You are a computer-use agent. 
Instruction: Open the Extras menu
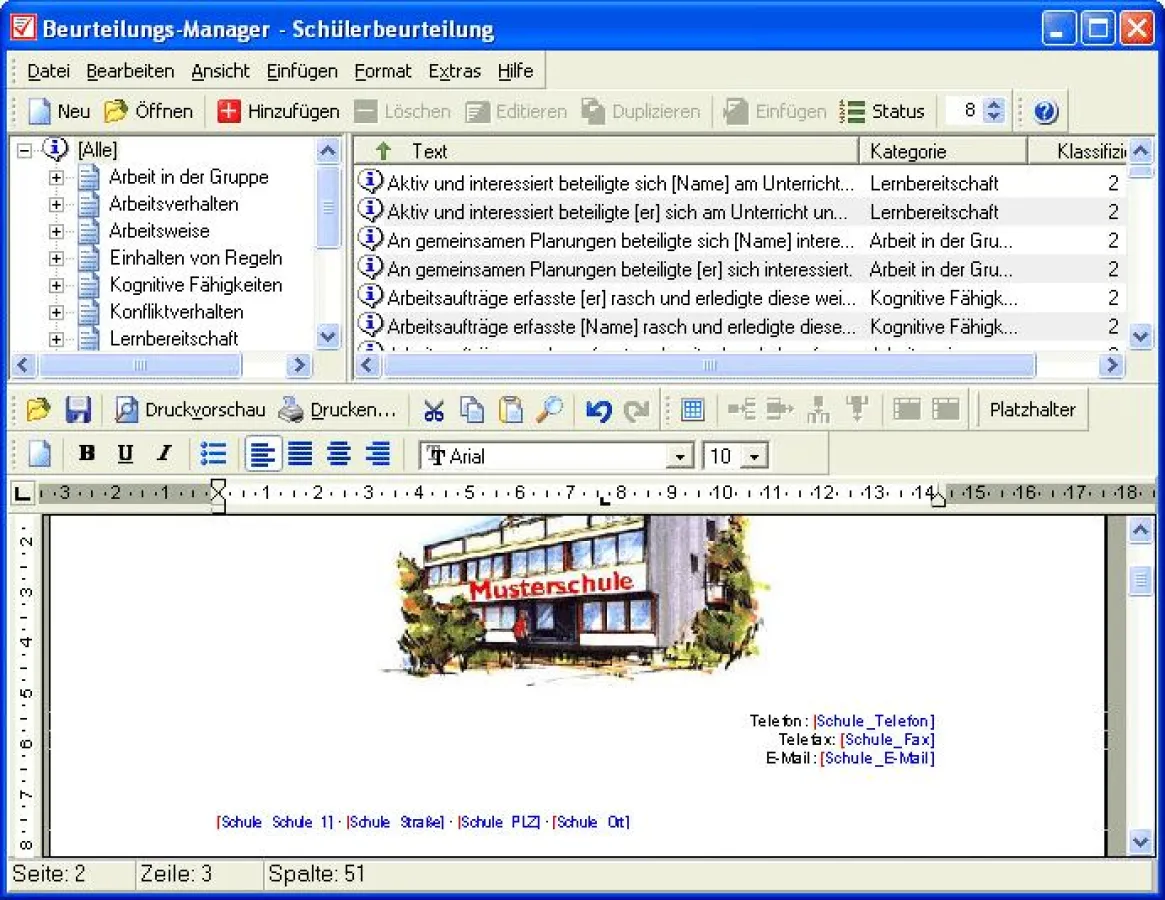(454, 71)
